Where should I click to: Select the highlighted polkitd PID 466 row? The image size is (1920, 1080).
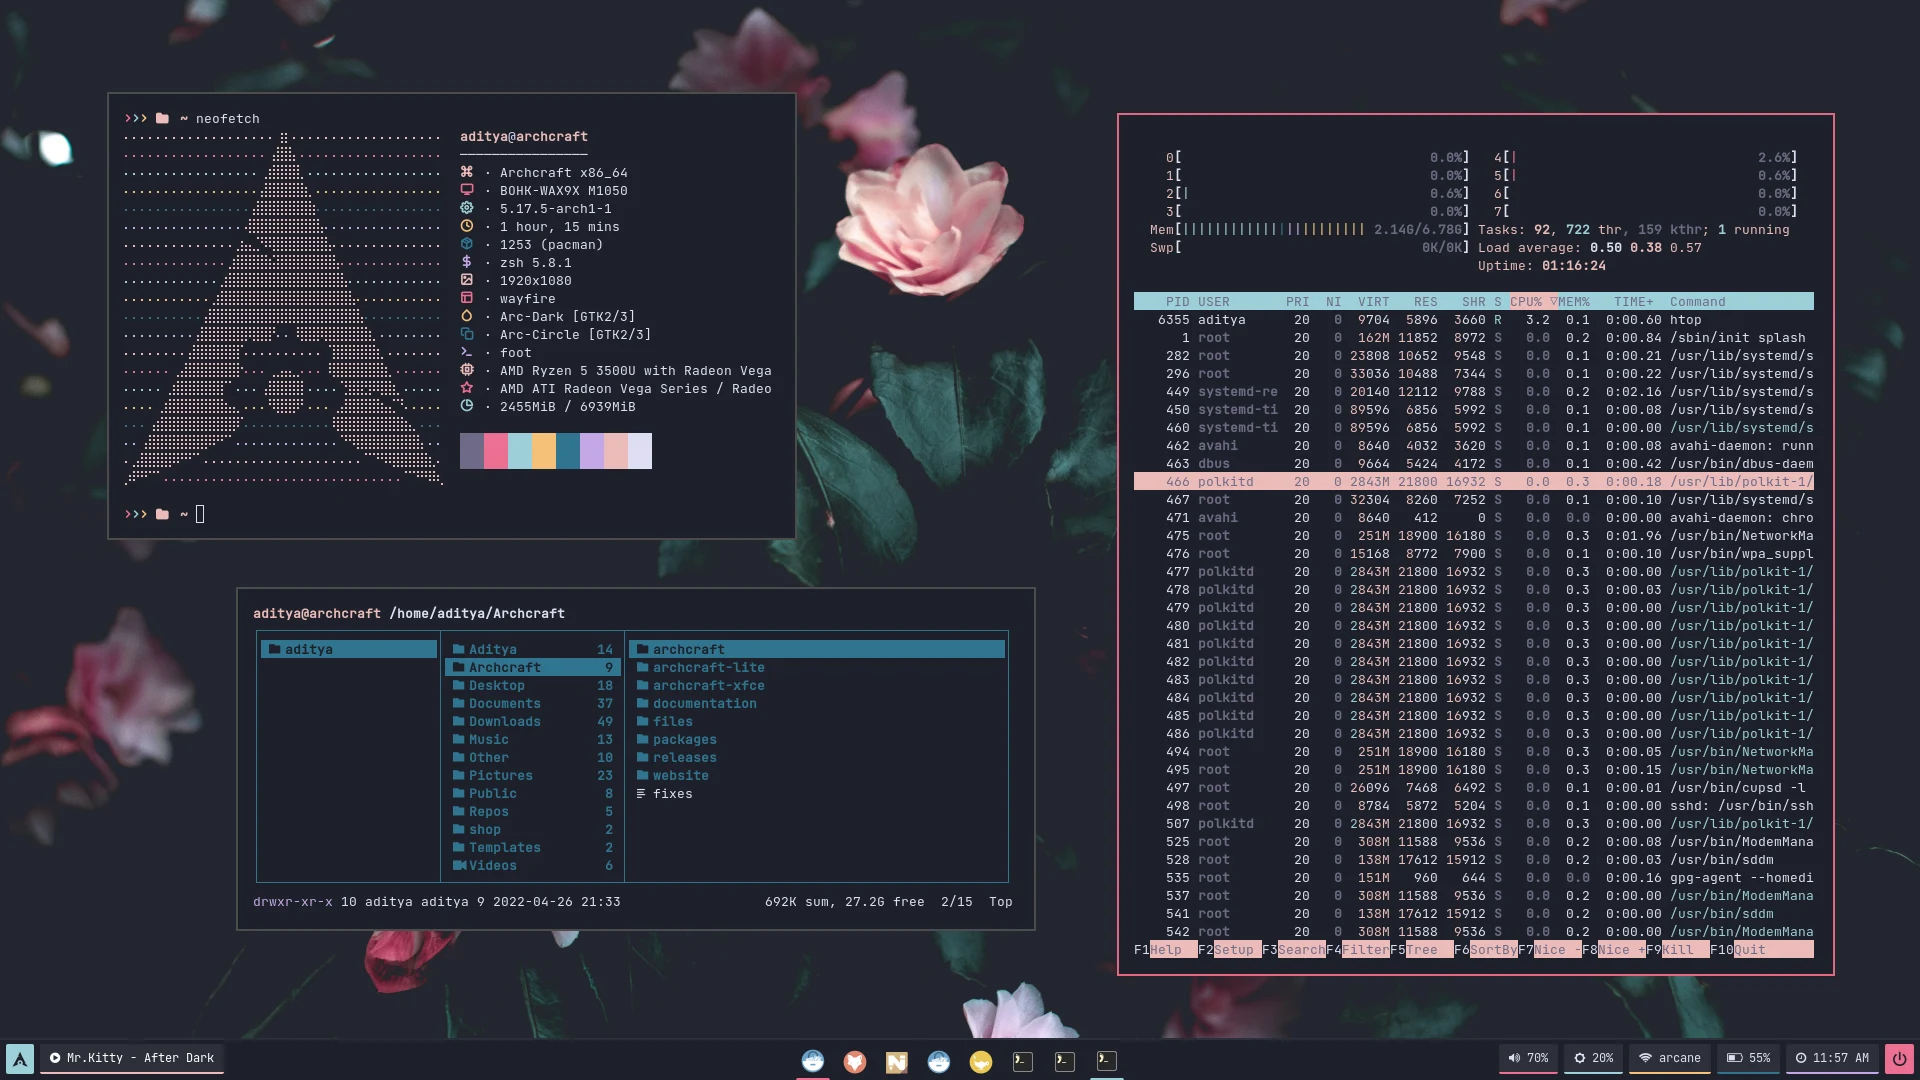click(1473, 482)
